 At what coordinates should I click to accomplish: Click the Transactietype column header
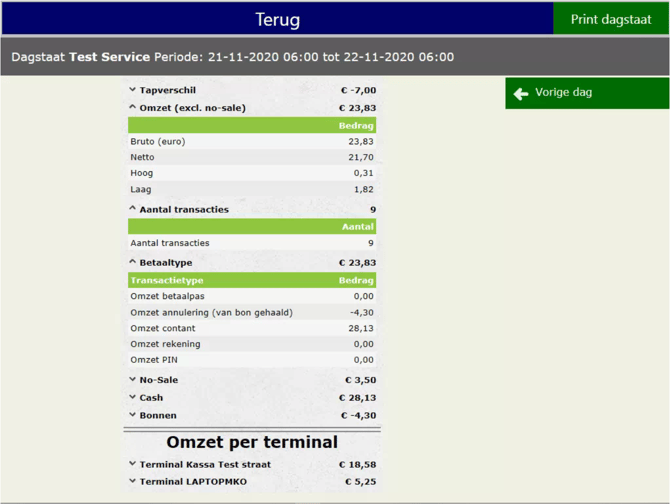coord(167,281)
